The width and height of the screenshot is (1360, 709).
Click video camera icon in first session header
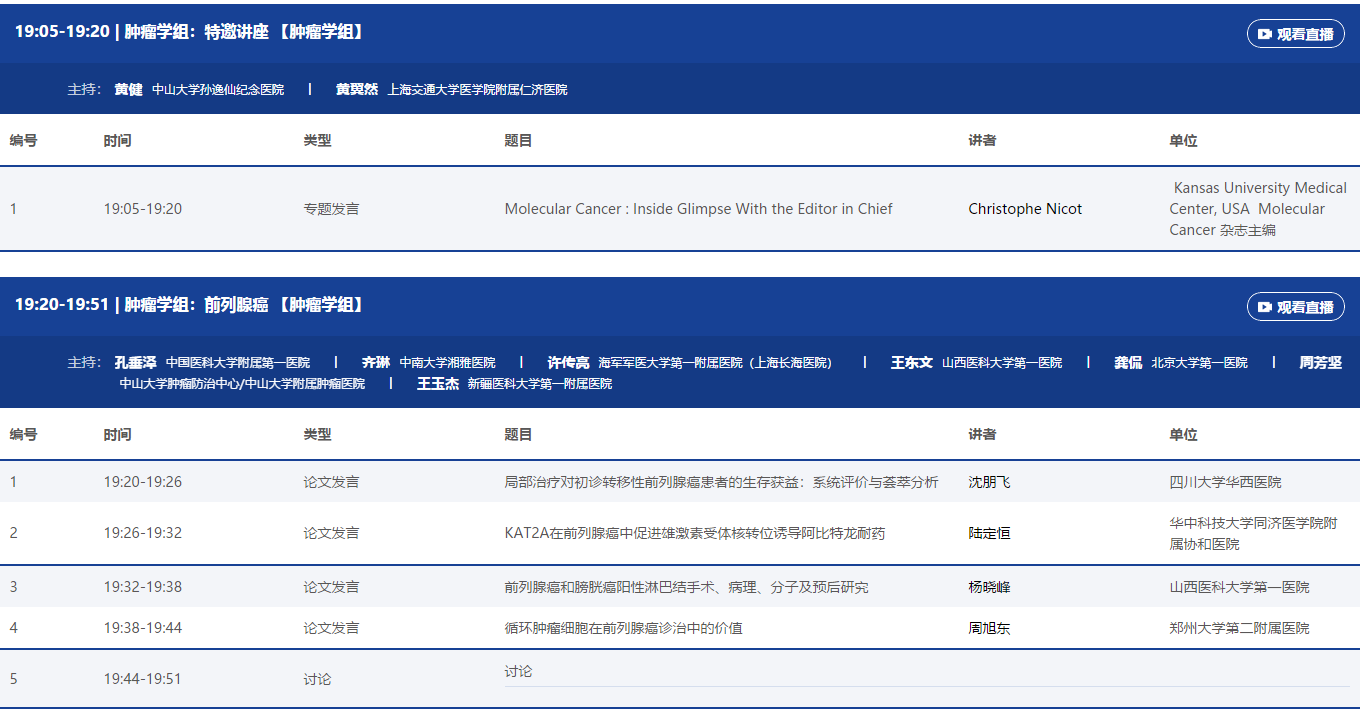coord(1265,34)
